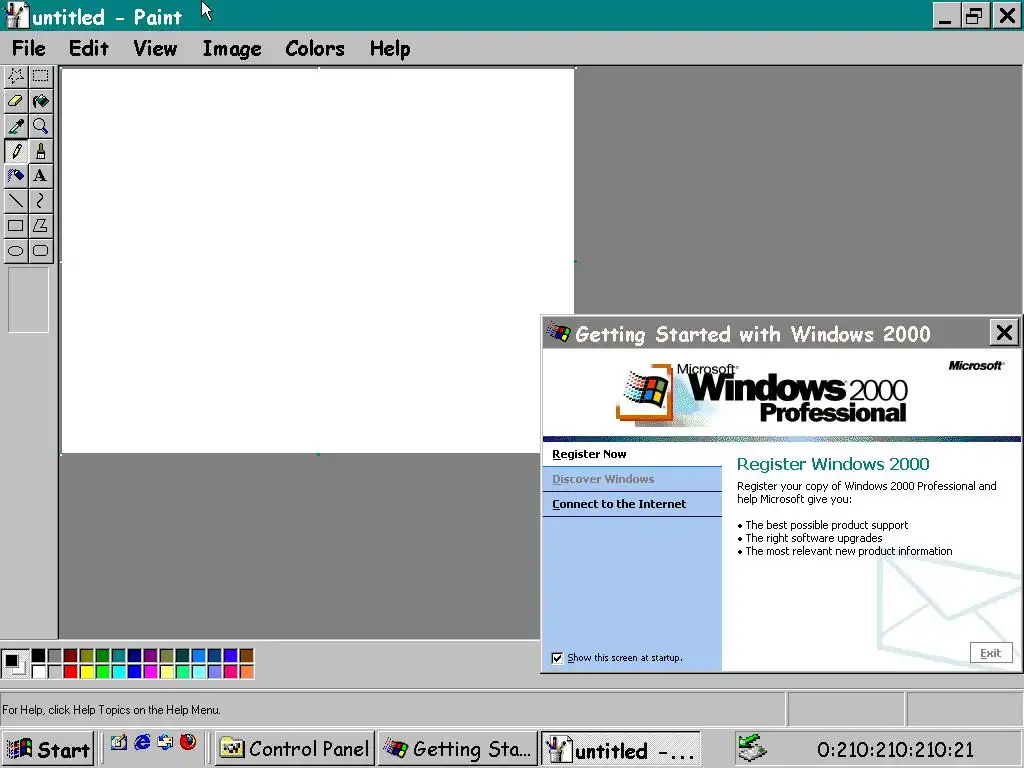Select the Pencil tool

point(16,151)
